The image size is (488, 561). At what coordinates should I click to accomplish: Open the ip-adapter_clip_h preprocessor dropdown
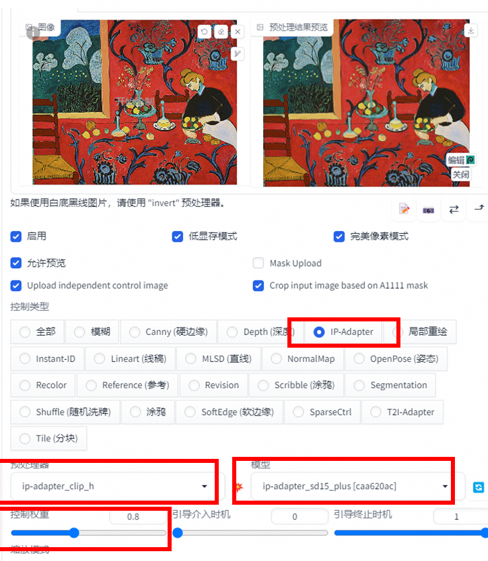coord(114,486)
